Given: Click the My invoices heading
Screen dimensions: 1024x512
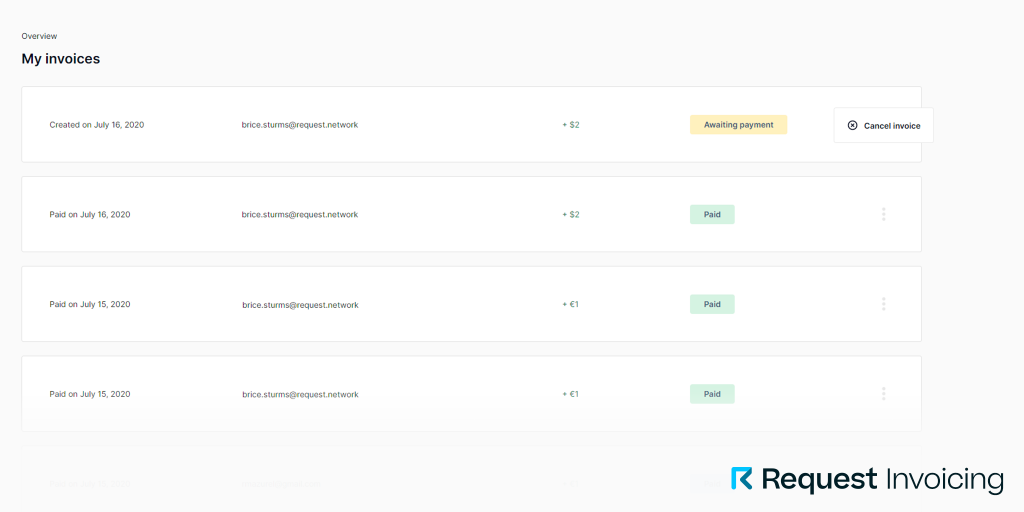Looking at the screenshot, I should pos(61,59).
